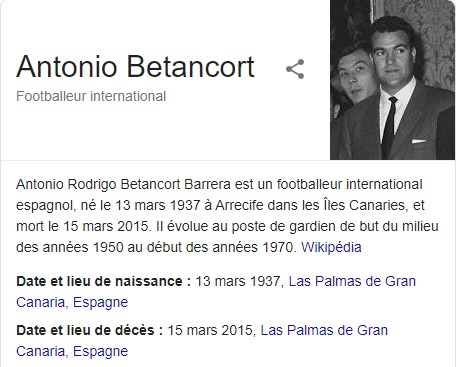The image size is (457, 367).
Task: Click the name Antonio Rodrigo opening the description
Action: 66,184
